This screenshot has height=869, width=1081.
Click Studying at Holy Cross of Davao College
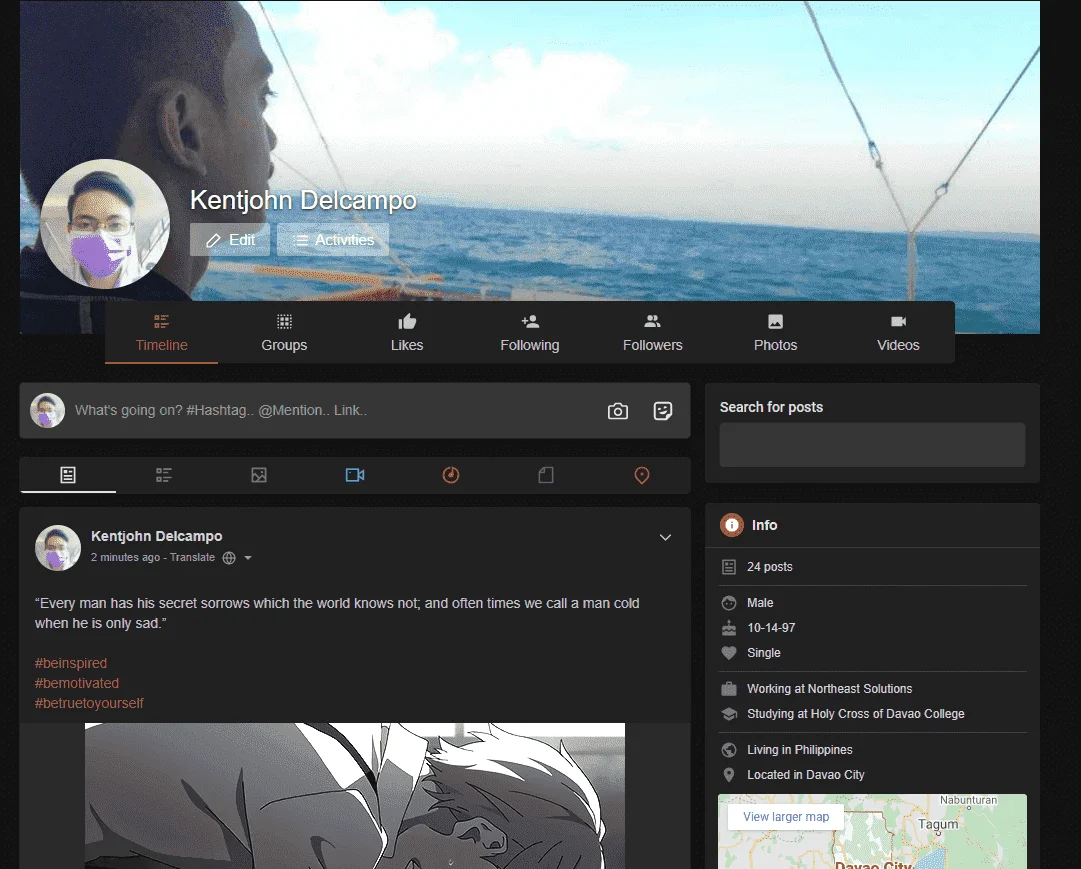point(856,714)
